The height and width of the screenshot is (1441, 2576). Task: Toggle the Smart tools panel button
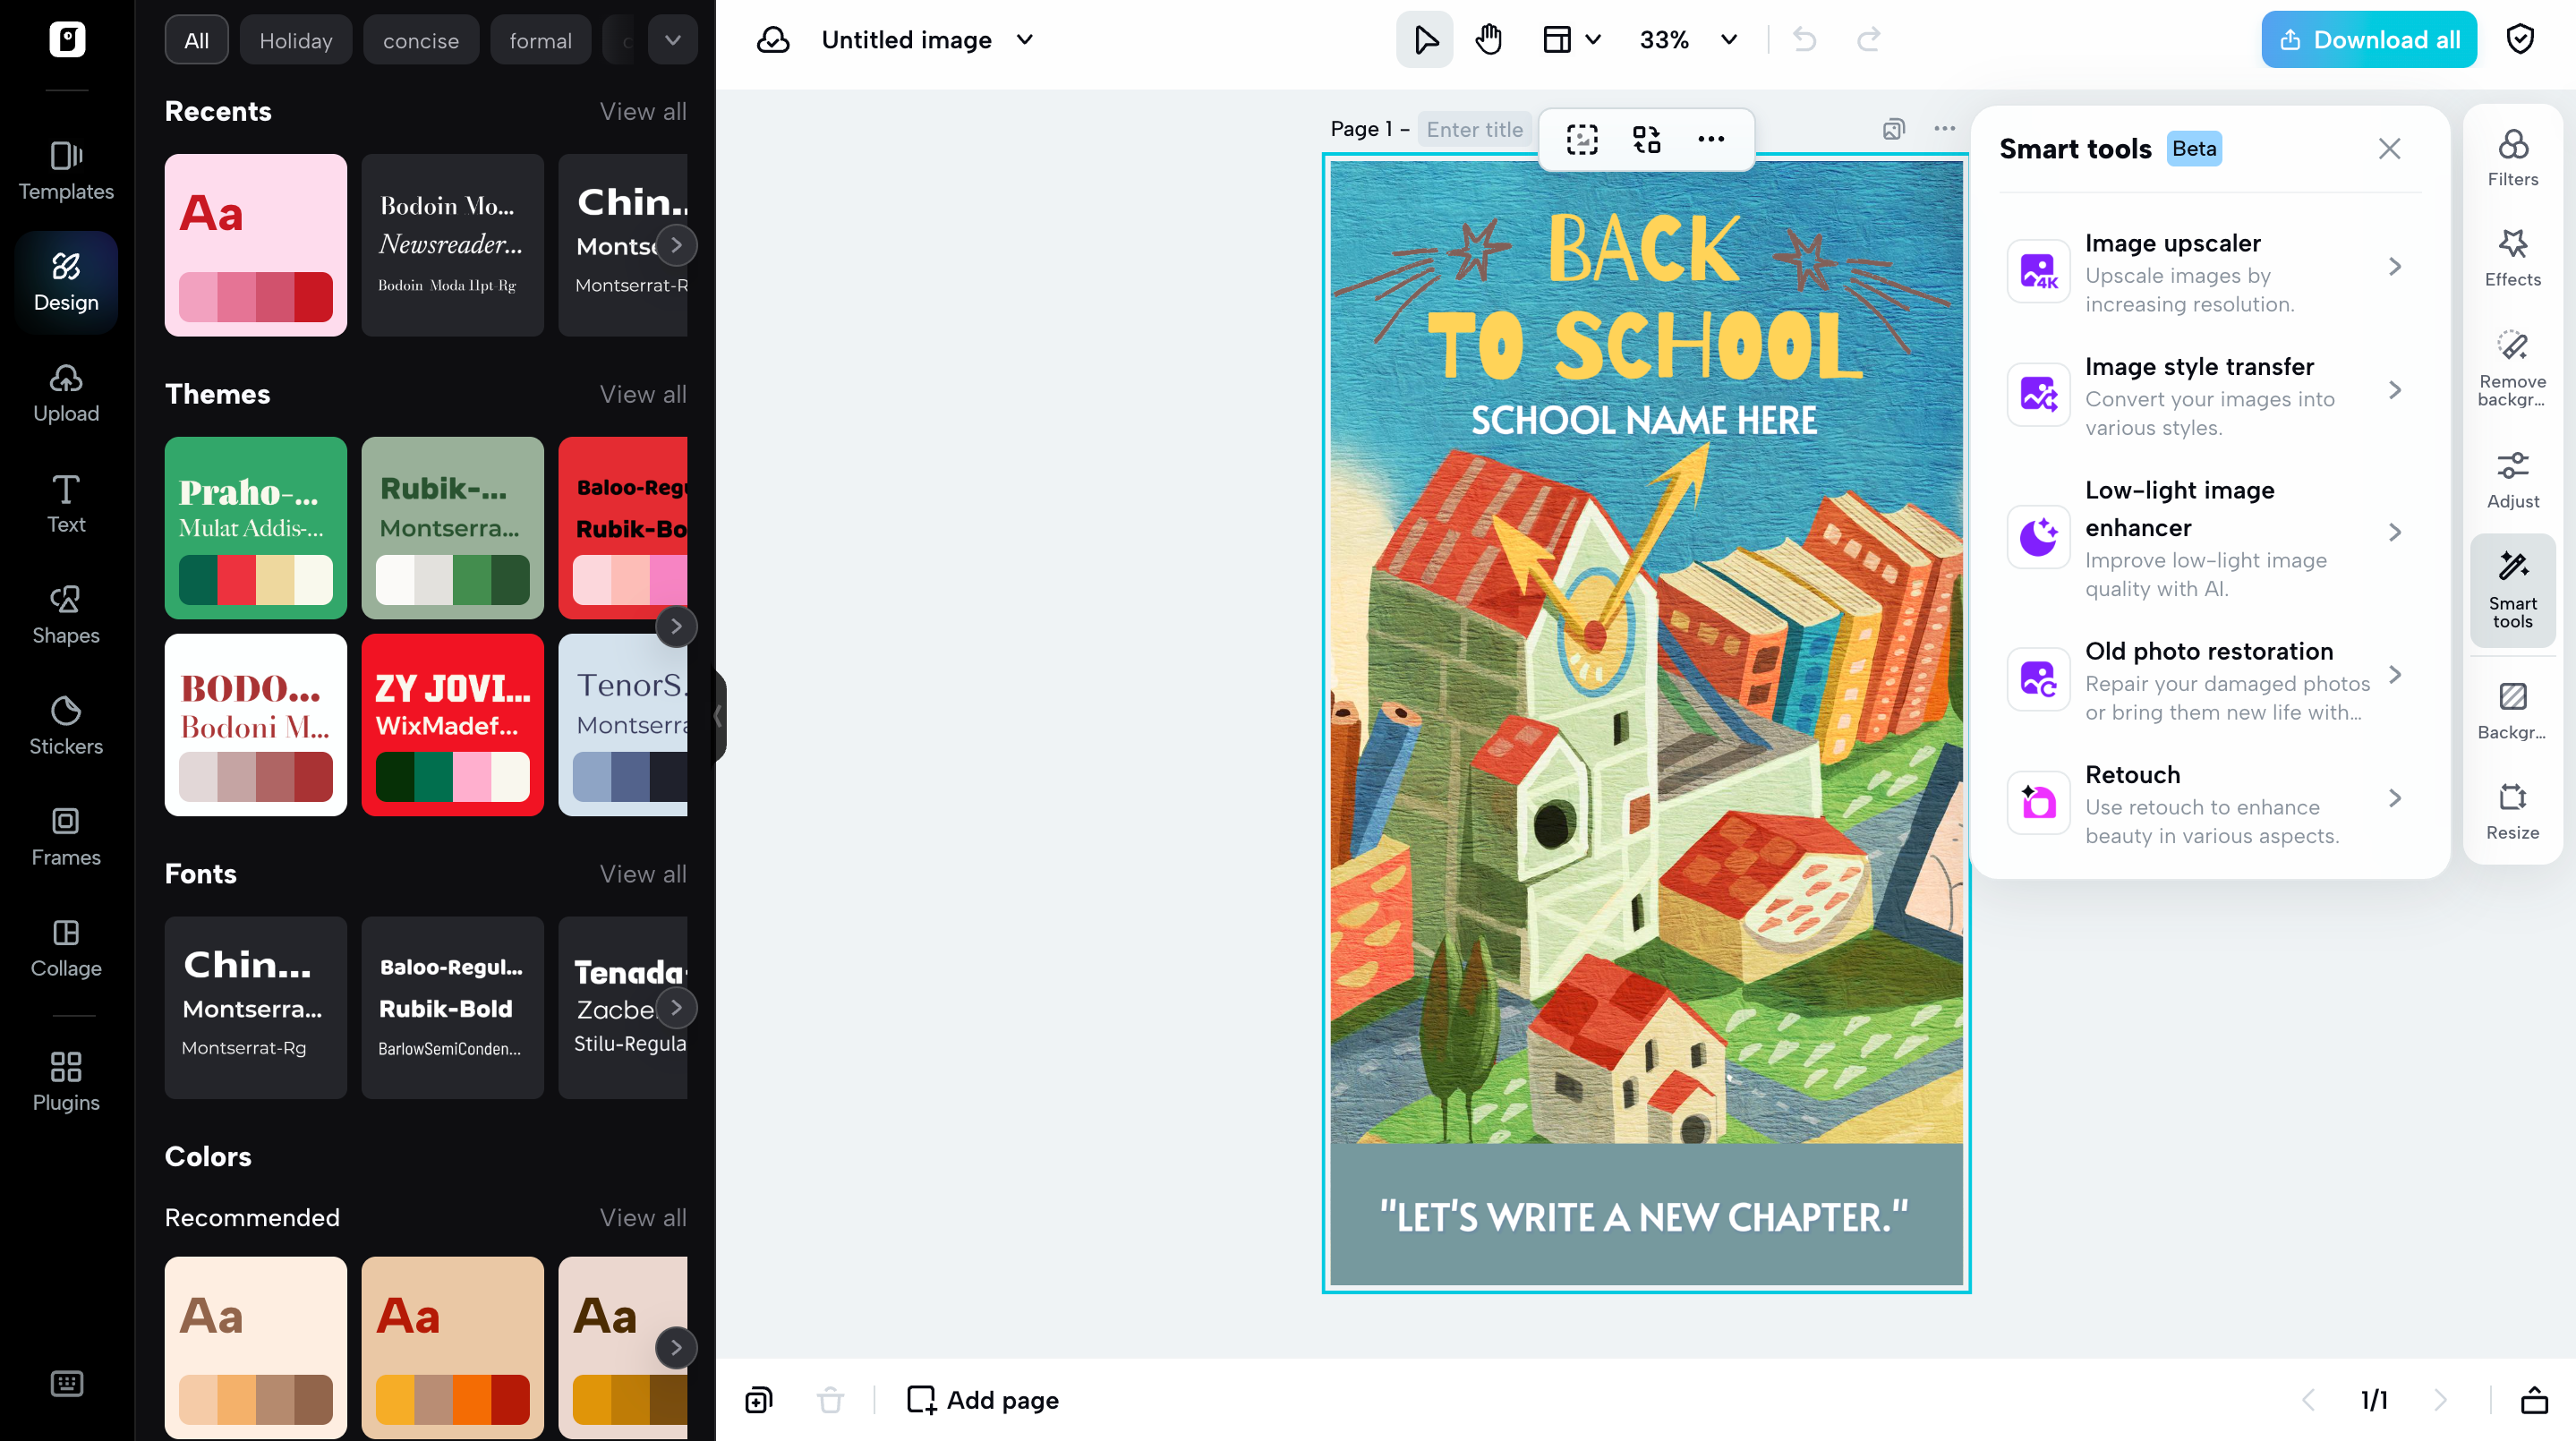(2512, 589)
